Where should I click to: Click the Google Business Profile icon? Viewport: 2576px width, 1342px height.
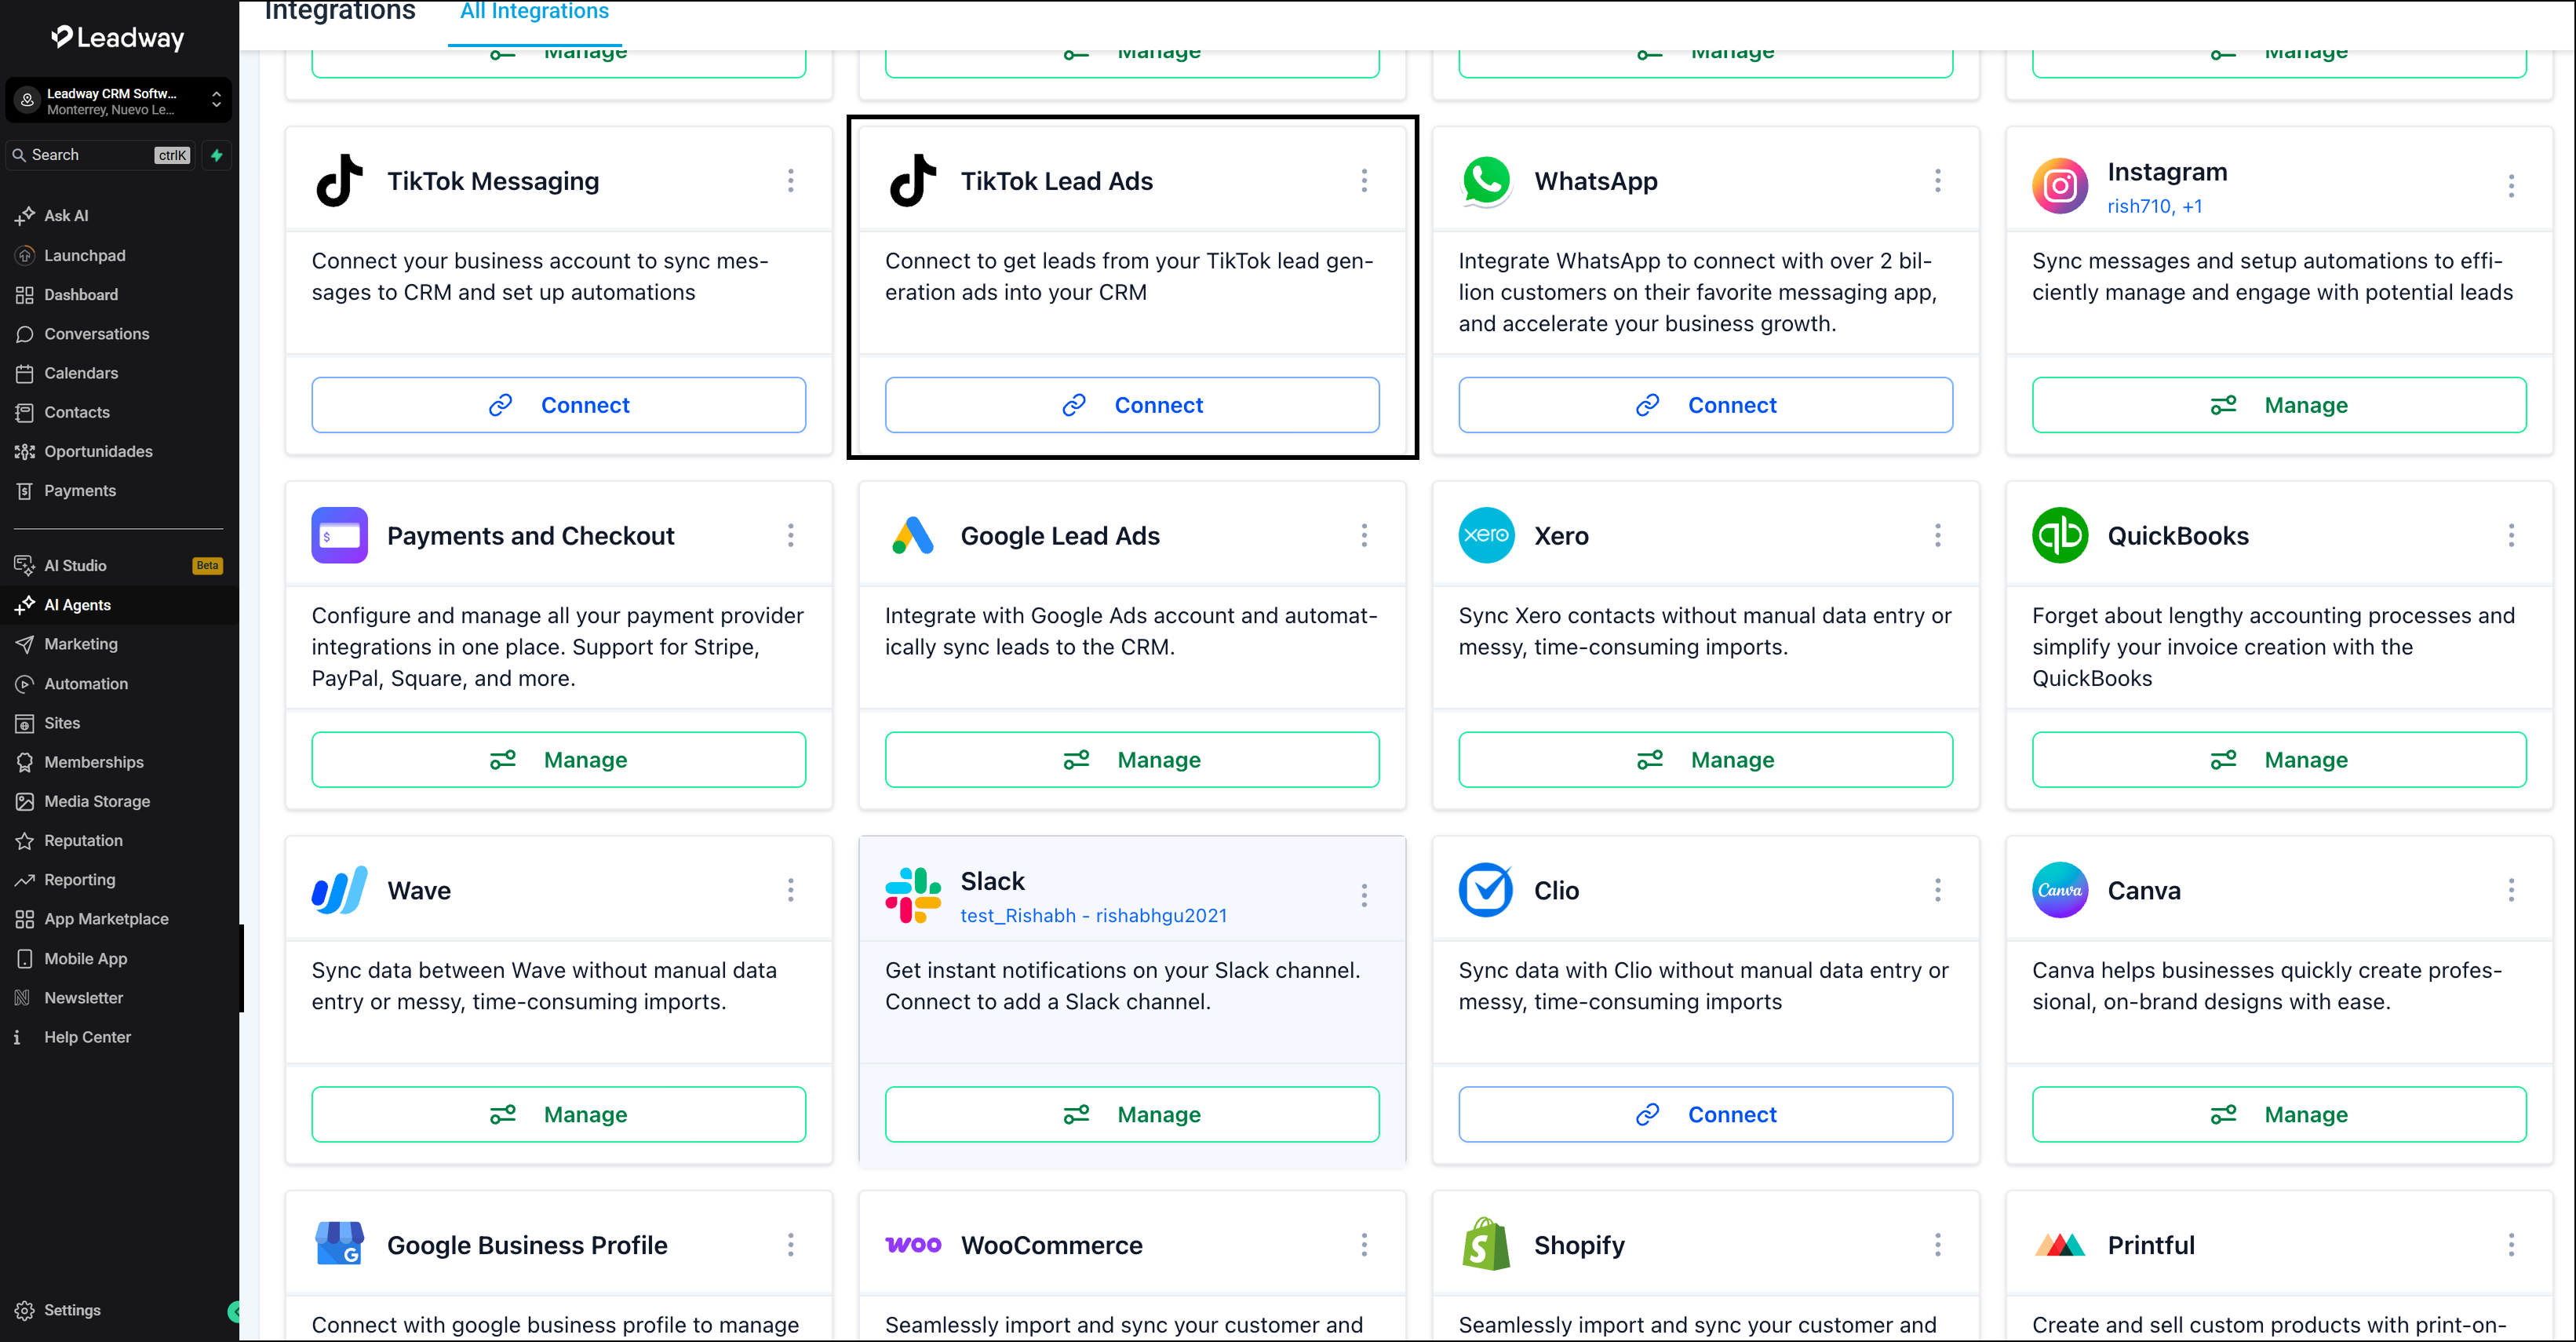click(x=340, y=1245)
